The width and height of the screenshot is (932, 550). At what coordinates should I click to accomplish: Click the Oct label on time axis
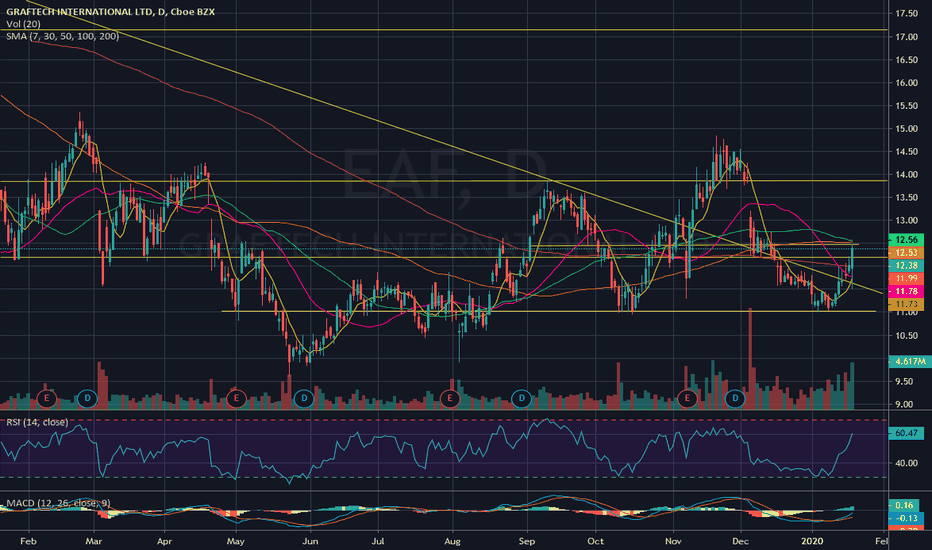point(595,541)
